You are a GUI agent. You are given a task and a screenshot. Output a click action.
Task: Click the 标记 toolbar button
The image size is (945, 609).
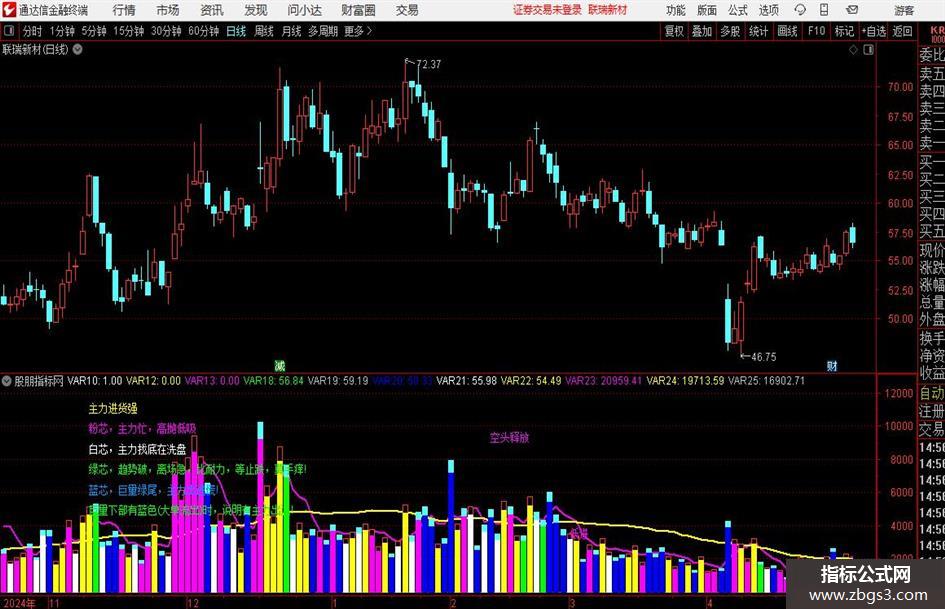844,31
